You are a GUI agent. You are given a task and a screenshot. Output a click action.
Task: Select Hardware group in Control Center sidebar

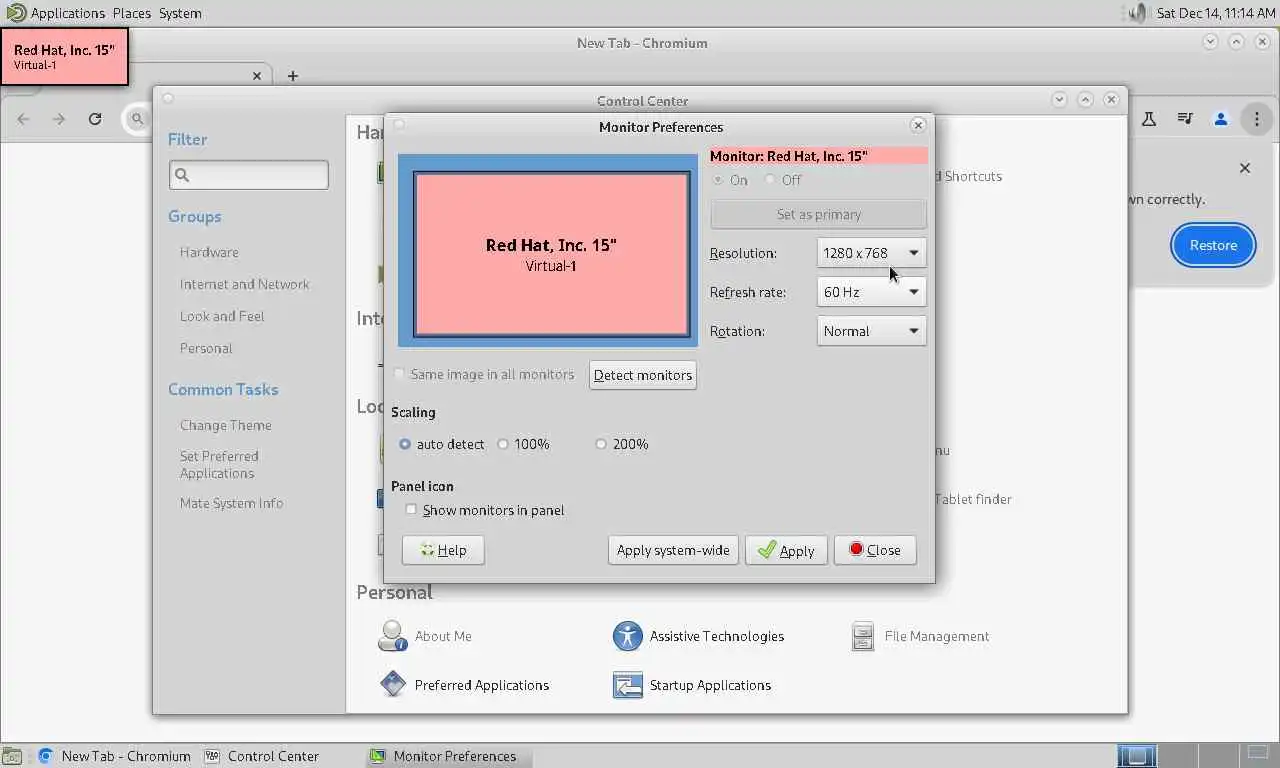(x=209, y=252)
